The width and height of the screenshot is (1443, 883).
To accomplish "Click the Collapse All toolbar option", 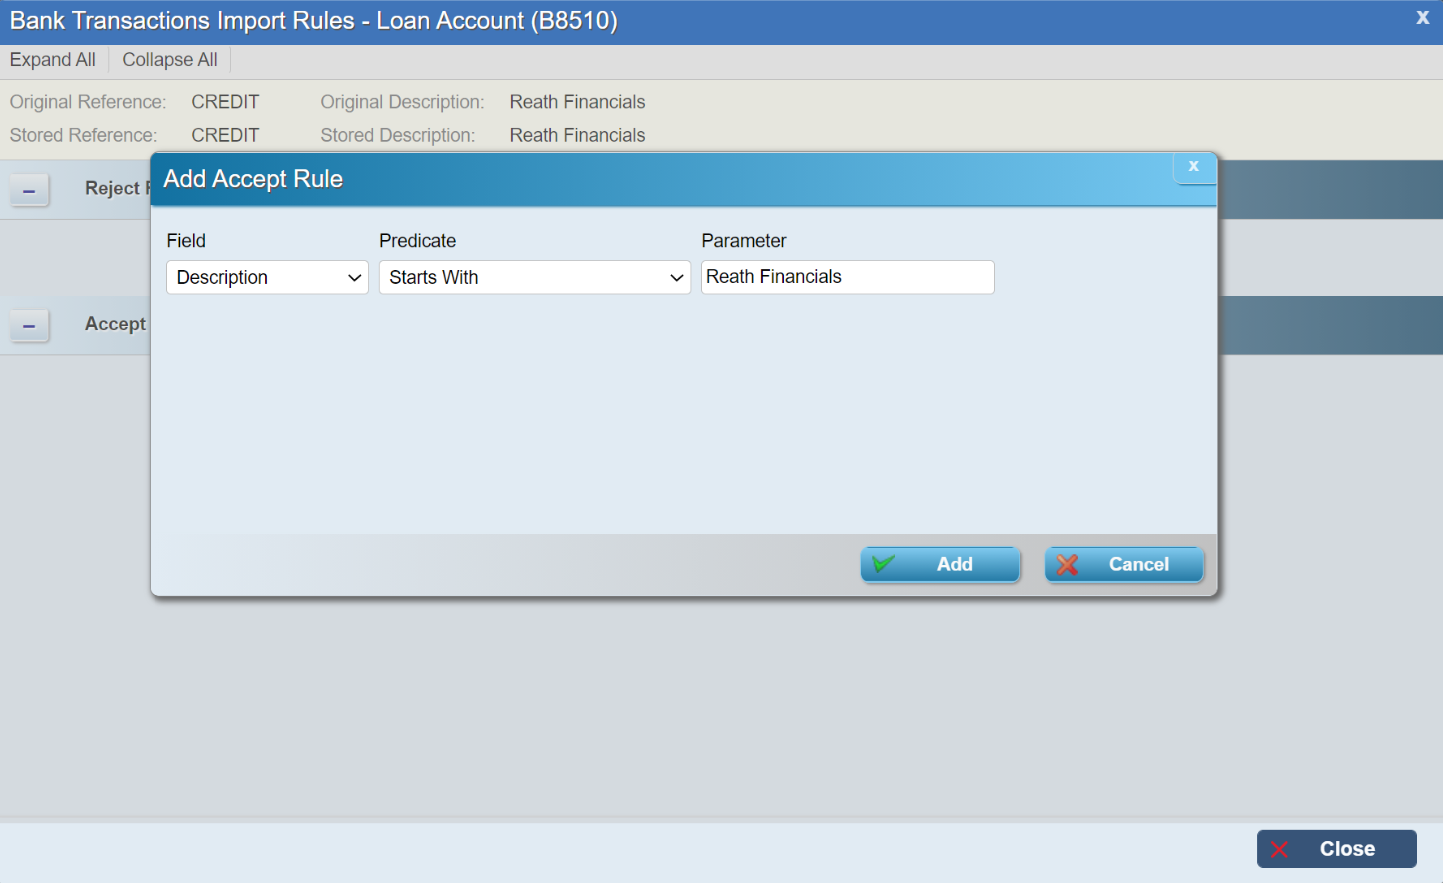I will point(169,60).
